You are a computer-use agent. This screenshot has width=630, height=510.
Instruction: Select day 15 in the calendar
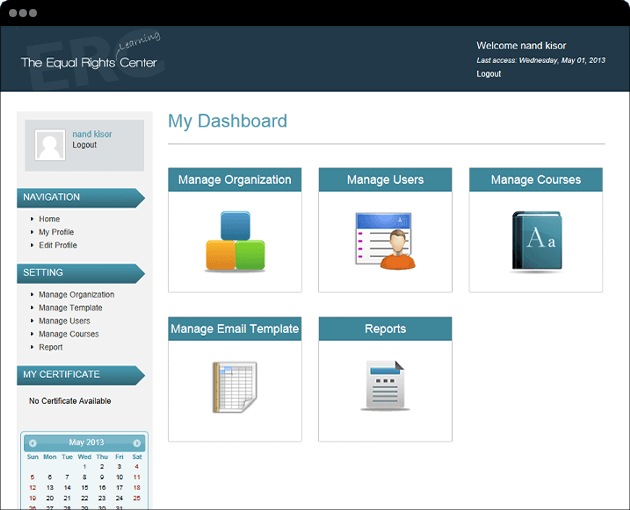[84, 487]
